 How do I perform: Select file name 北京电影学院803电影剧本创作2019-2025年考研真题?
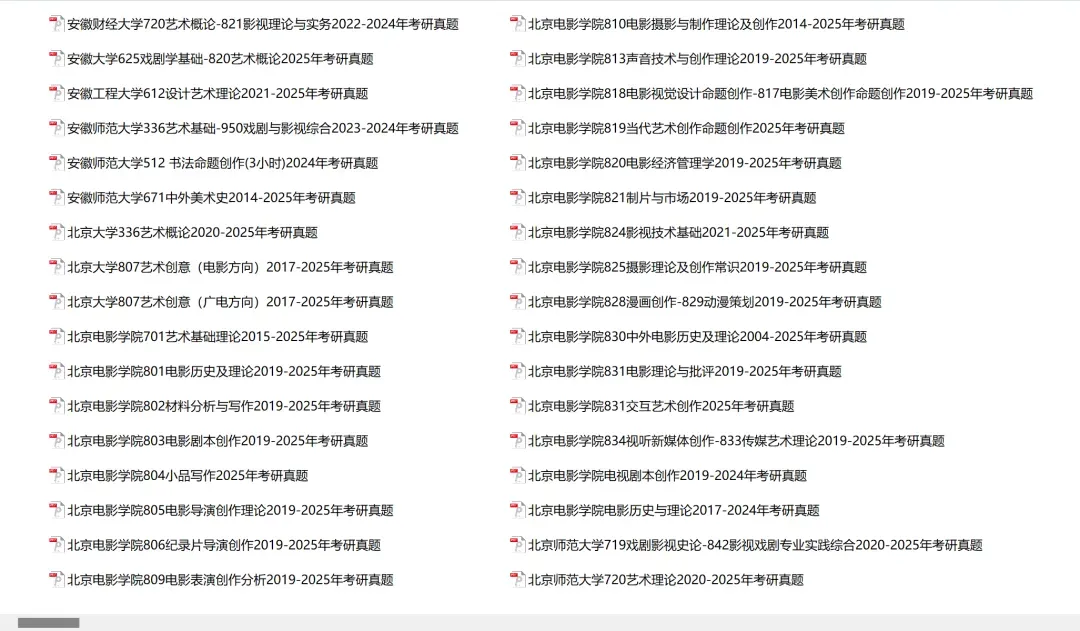click(218, 440)
